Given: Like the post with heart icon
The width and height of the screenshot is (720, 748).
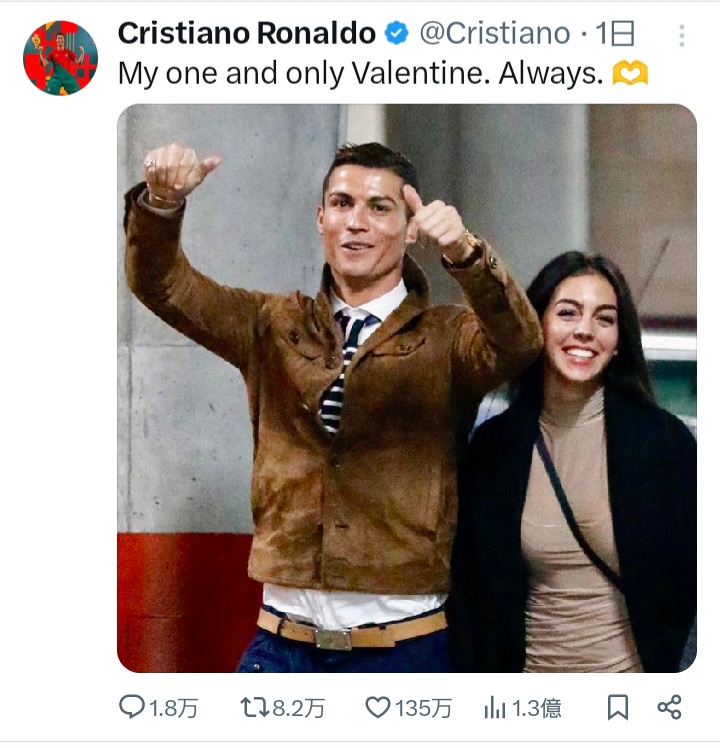Looking at the screenshot, I should tap(378, 707).
